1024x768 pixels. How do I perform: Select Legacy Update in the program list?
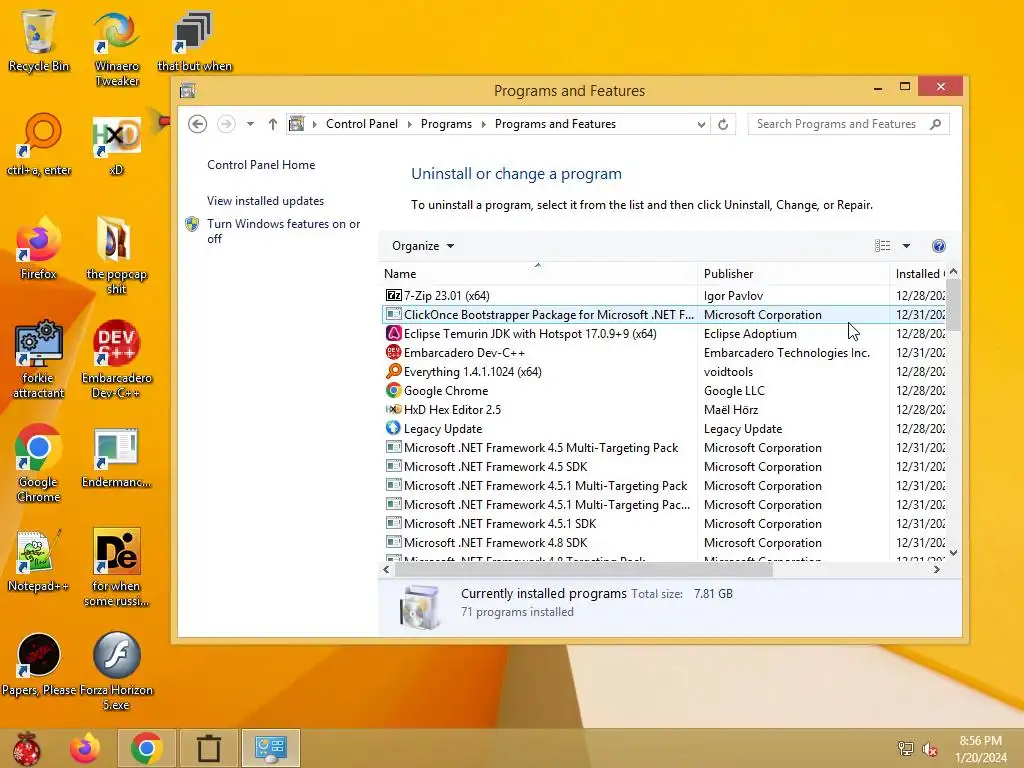pos(663,428)
